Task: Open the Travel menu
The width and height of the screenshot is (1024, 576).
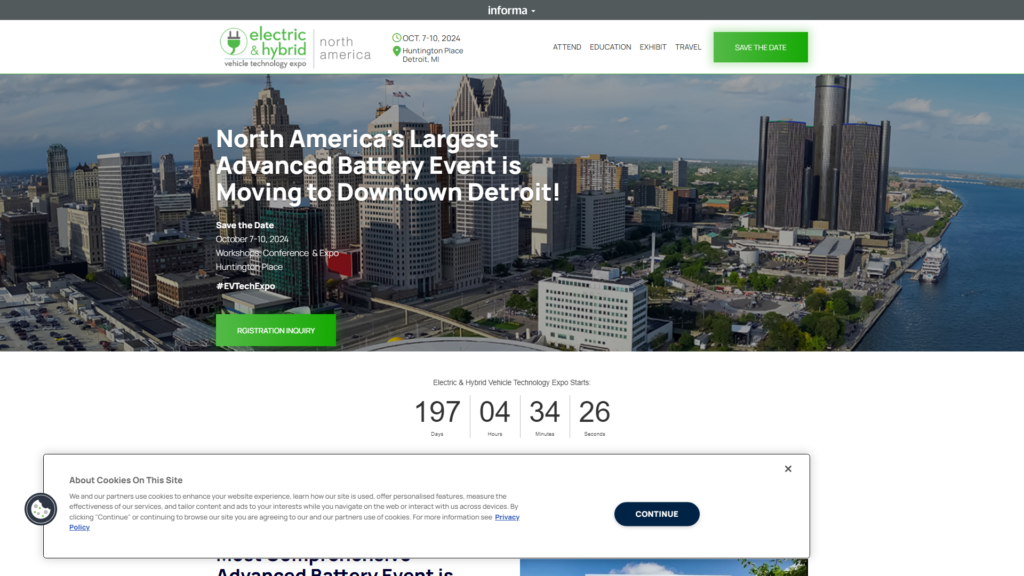Action: 688,47
